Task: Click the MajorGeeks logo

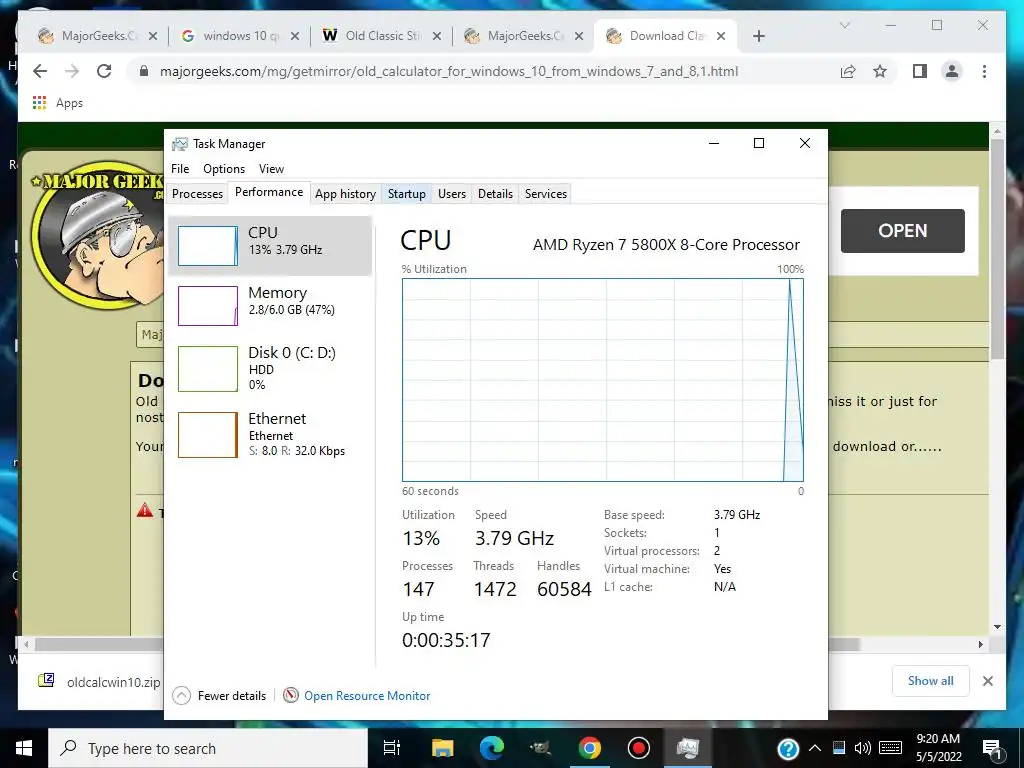Action: (x=98, y=236)
